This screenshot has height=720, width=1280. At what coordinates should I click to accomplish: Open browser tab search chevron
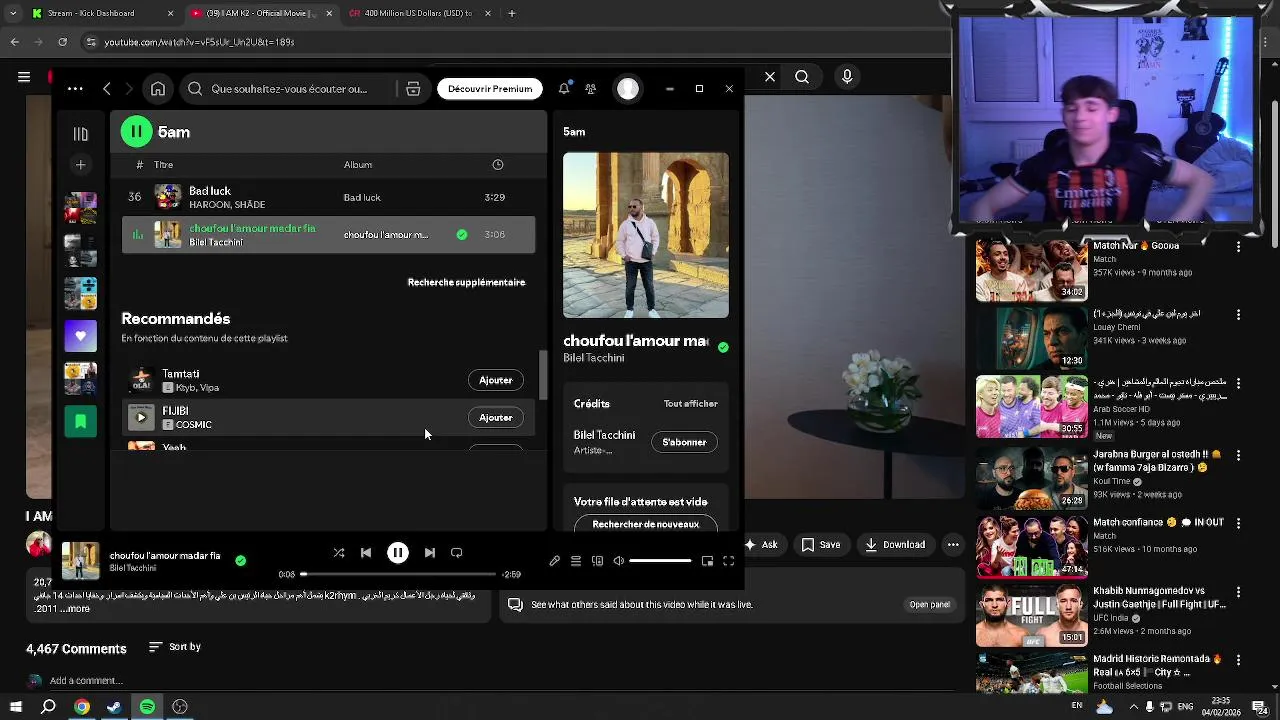(13, 13)
